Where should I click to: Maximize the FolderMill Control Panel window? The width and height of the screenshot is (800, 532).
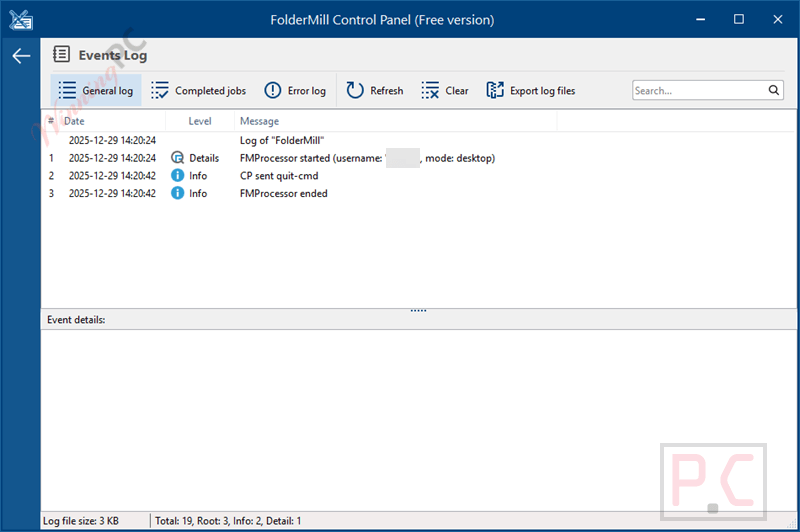(x=739, y=19)
